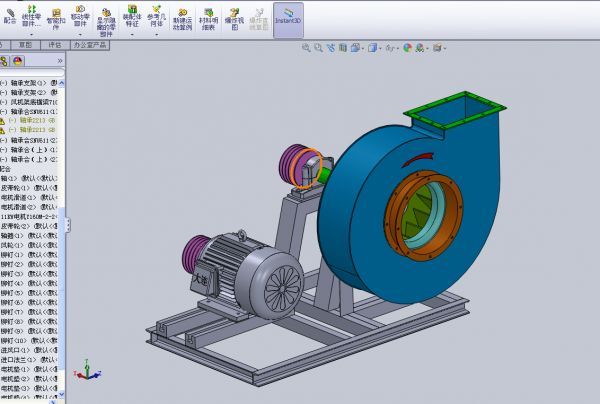Create an 爆炸视图 exploded view
Viewport: 600px width, 404px height.
pos(235,20)
